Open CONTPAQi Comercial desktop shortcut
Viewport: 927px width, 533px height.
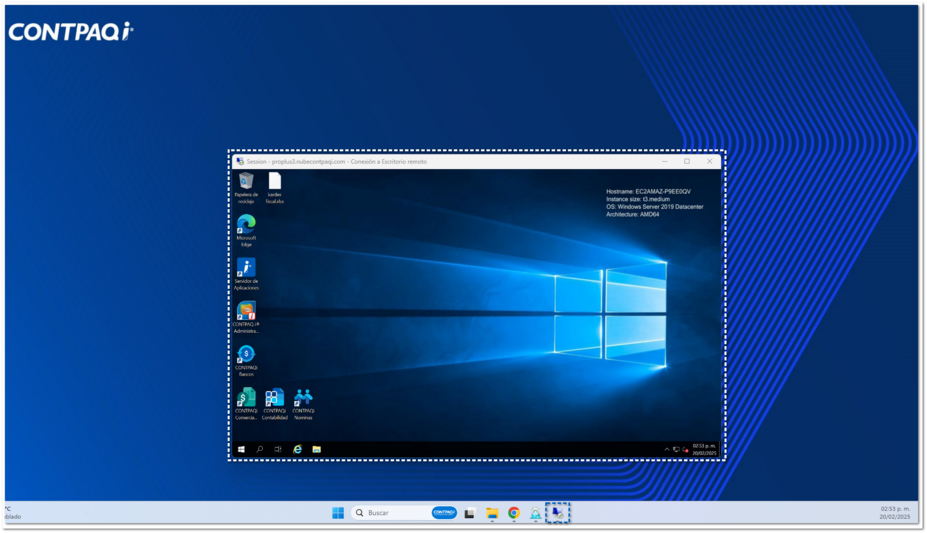[246, 398]
